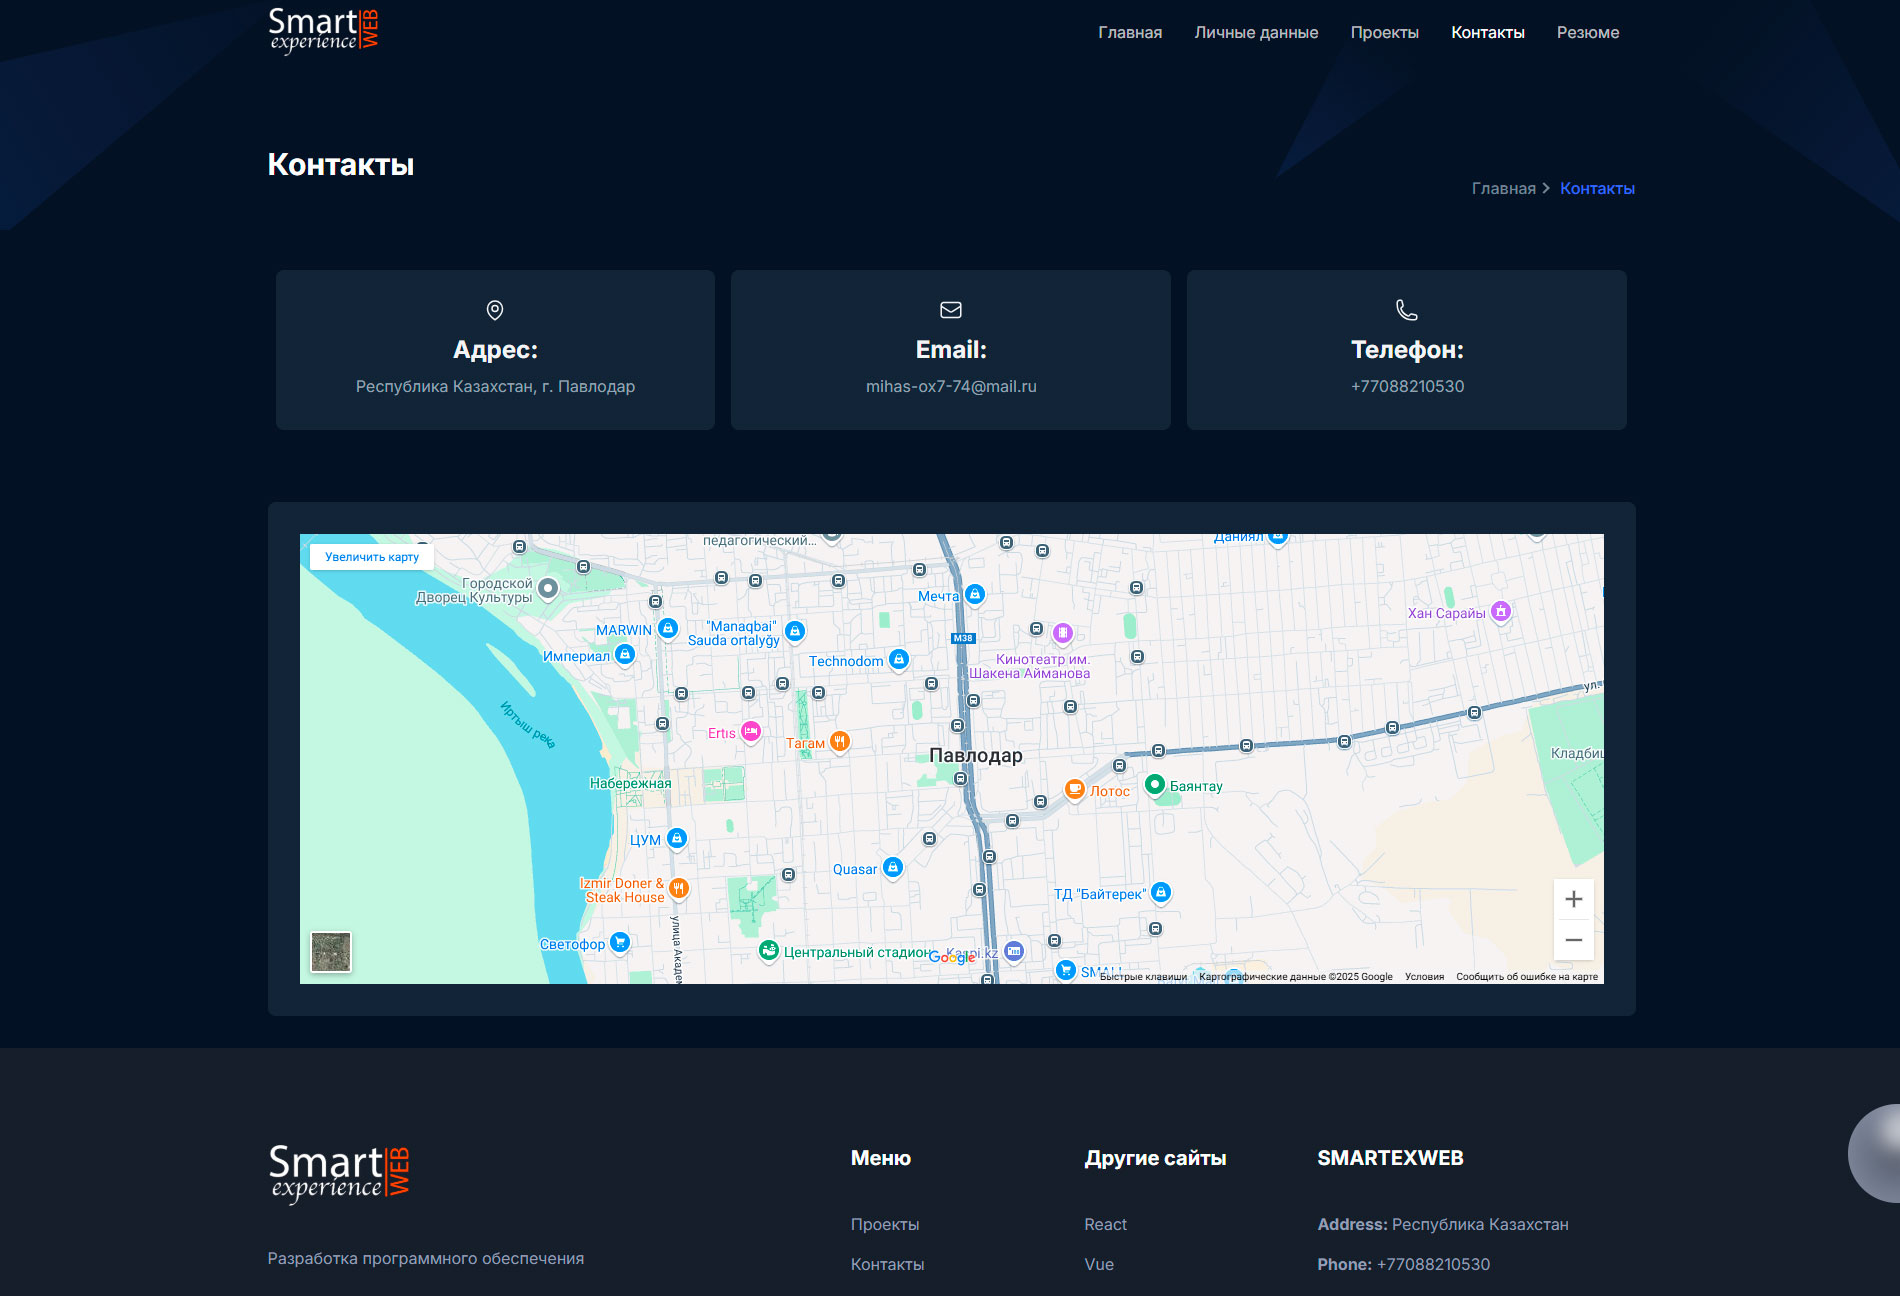Switch map to satellite view thumbnail

(x=331, y=952)
